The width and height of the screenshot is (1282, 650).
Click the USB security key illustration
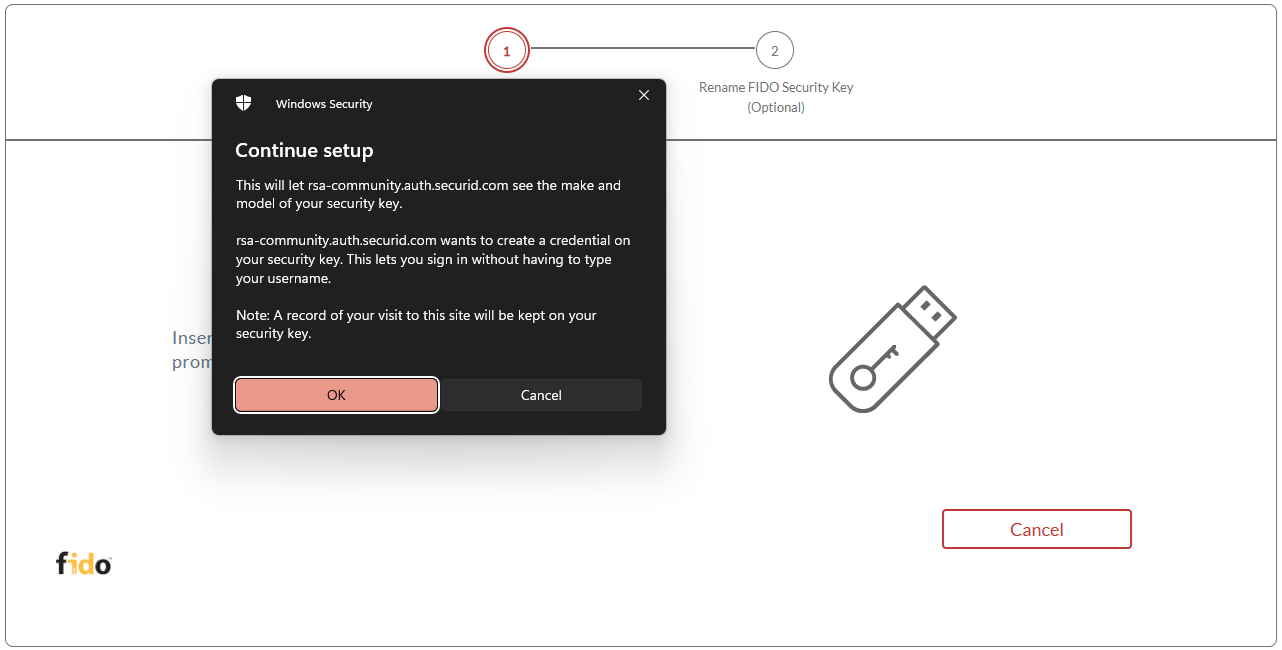point(891,349)
